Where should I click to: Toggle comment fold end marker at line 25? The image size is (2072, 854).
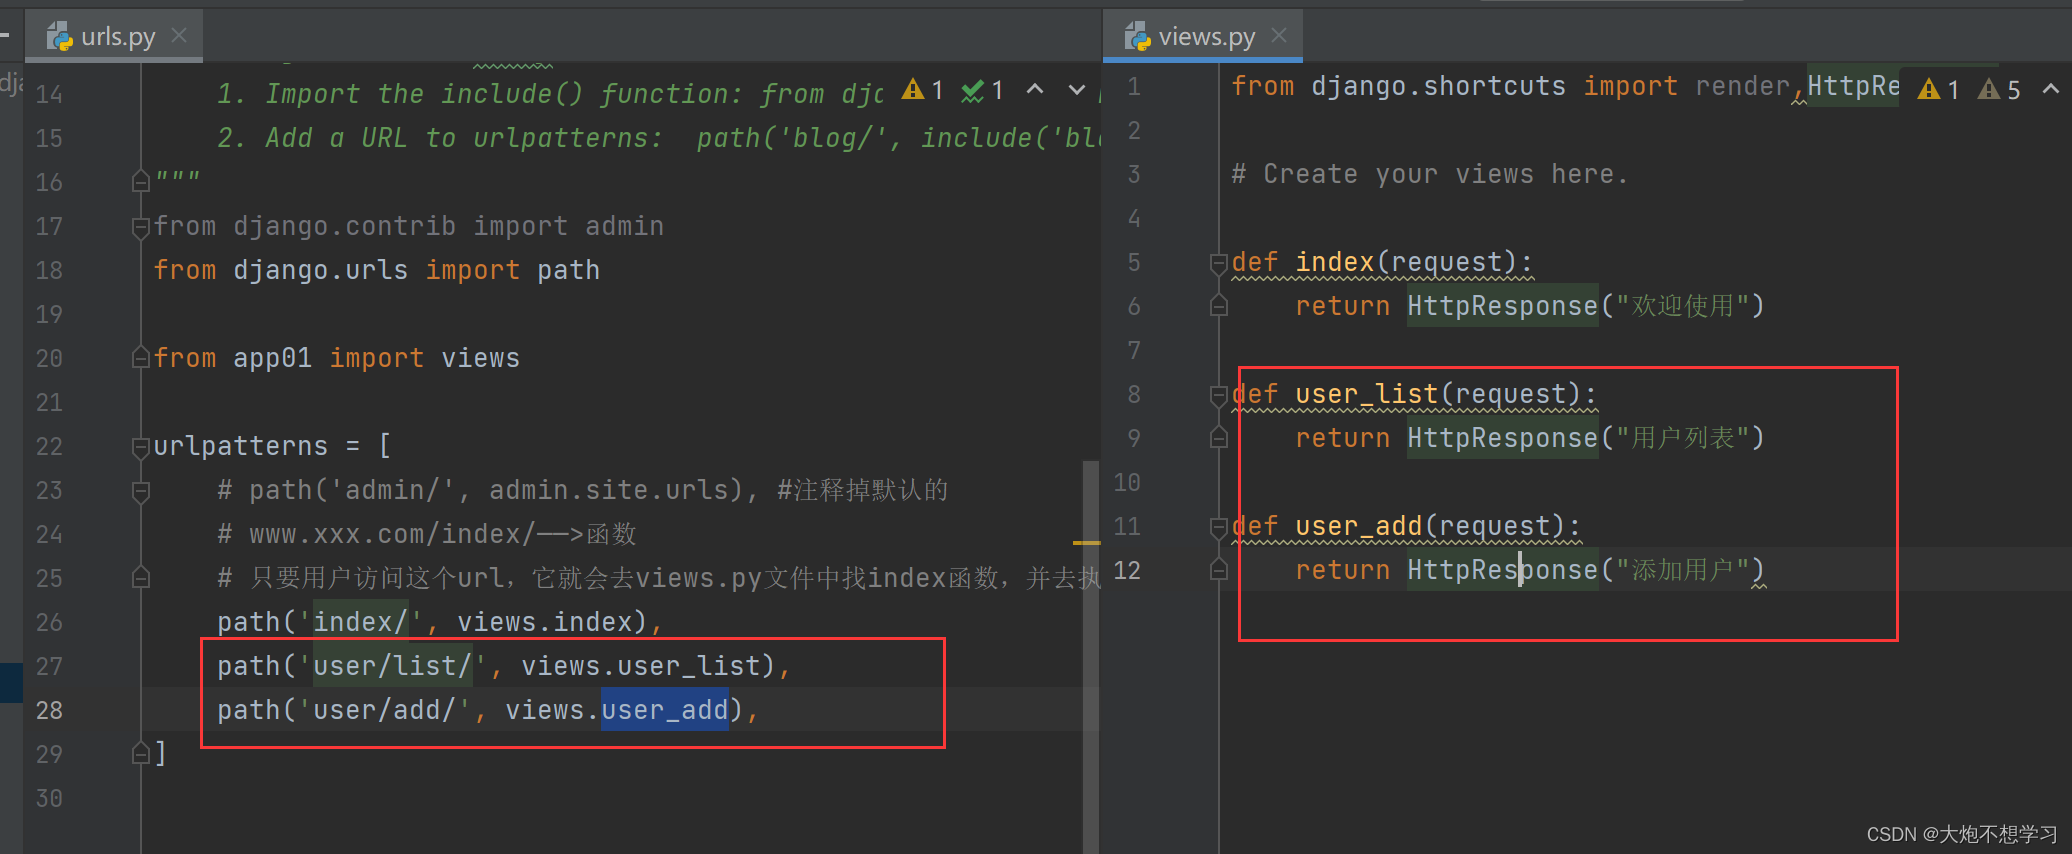point(141,578)
